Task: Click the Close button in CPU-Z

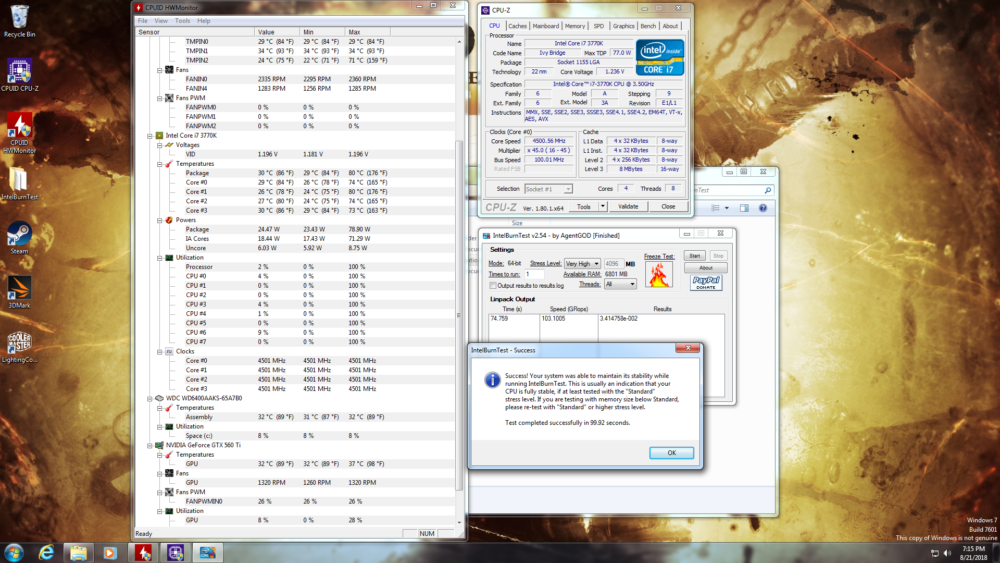Action: pos(668,207)
